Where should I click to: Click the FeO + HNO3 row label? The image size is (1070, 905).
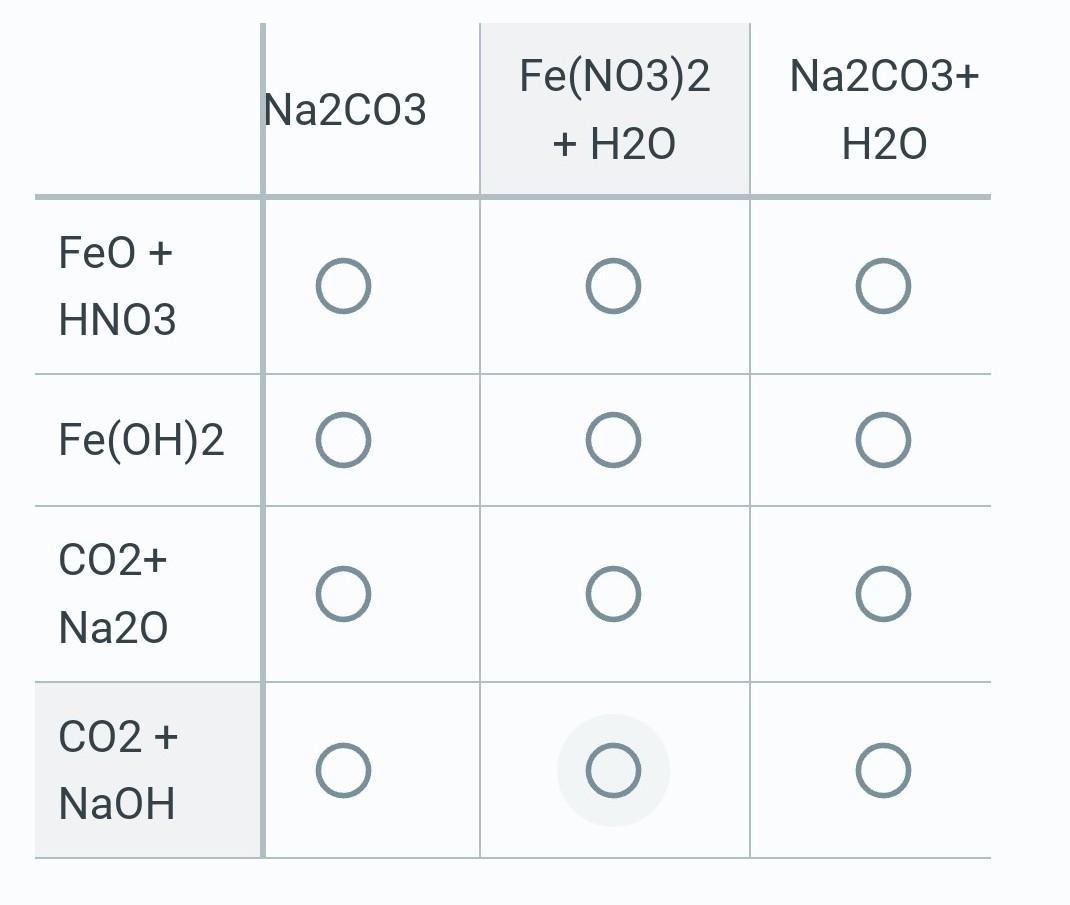pos(117,287)
